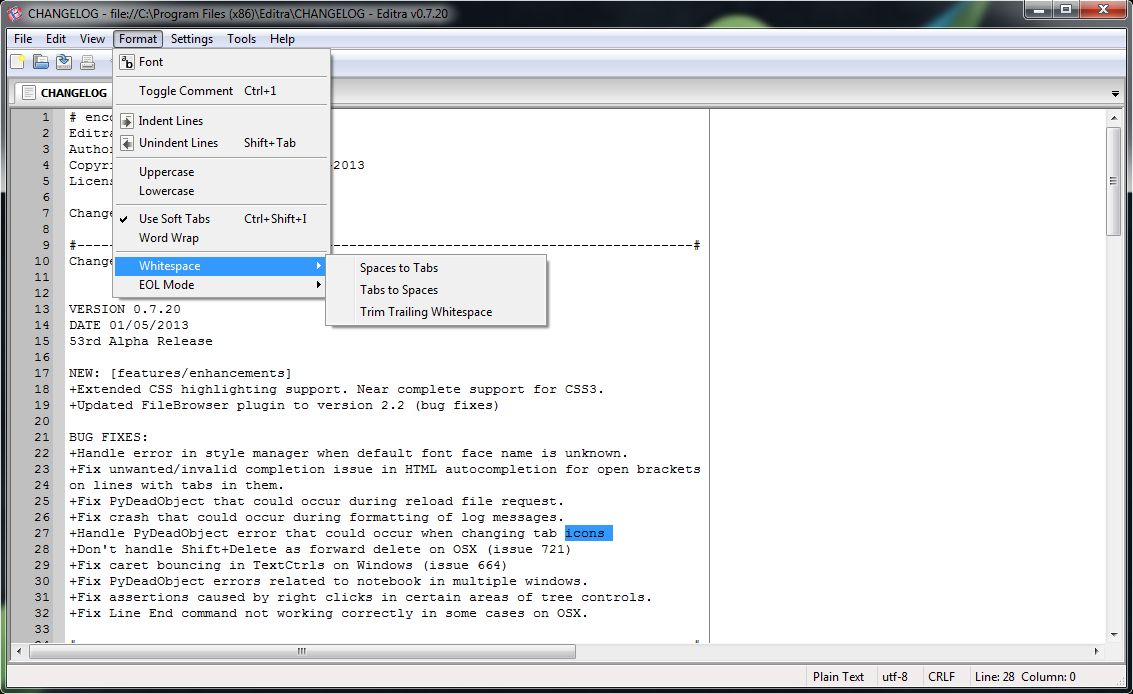Click the horizontal scrollbar thumb

pyautogui.click(x=300, y=650)
